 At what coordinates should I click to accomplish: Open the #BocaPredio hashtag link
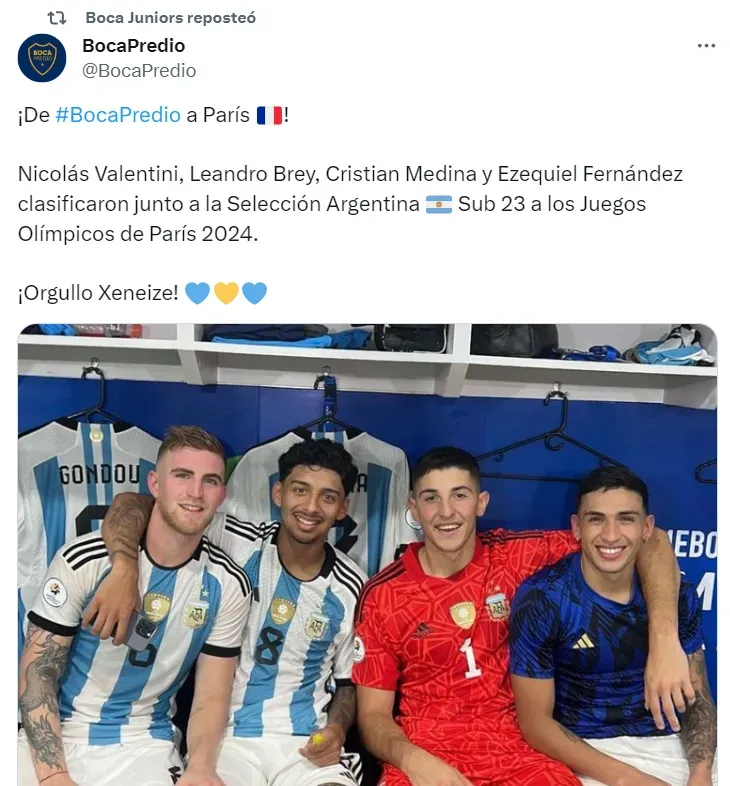[x=118, y=115]
